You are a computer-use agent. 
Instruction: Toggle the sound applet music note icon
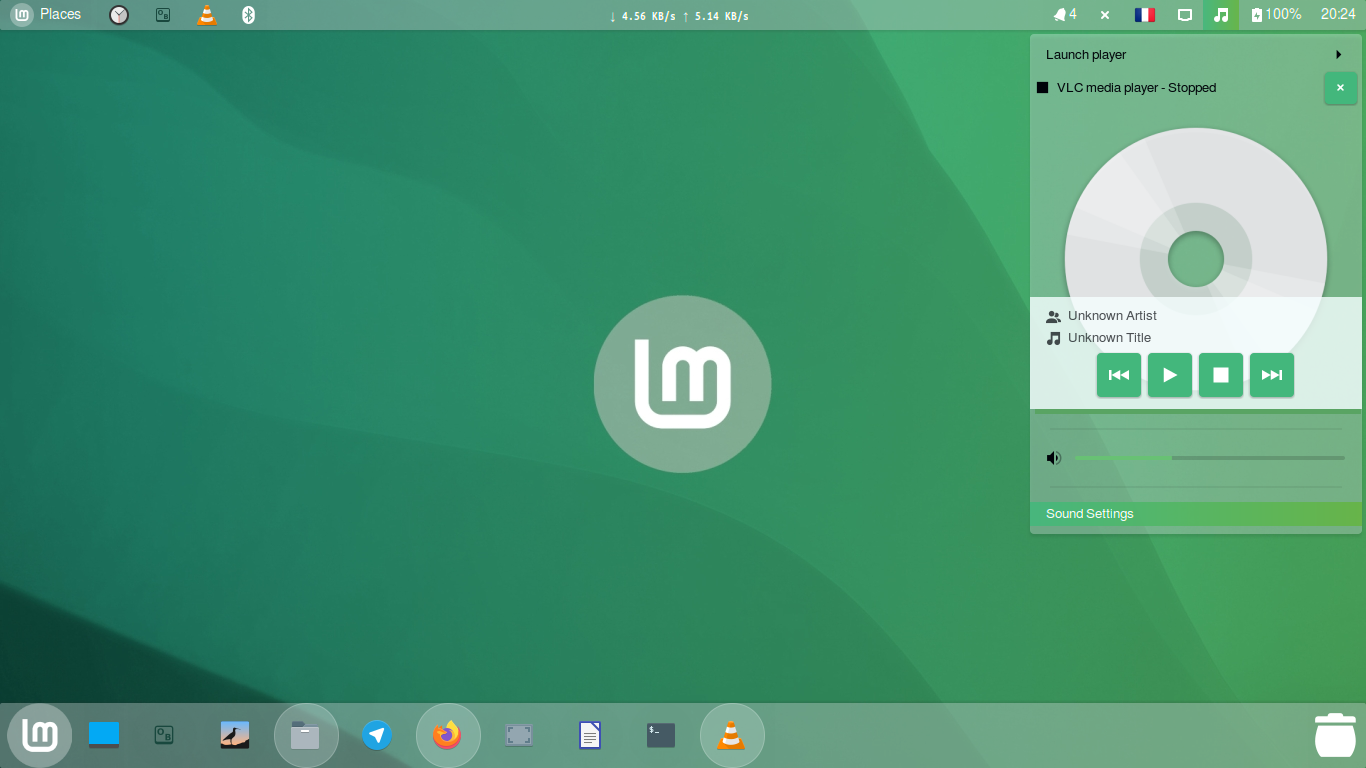[1221, 15]
